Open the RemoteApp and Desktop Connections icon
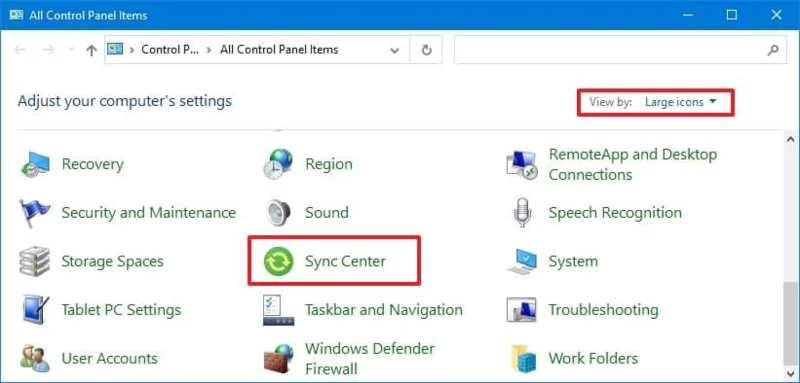Screen dimensions: 800x383 coord(521,164)
